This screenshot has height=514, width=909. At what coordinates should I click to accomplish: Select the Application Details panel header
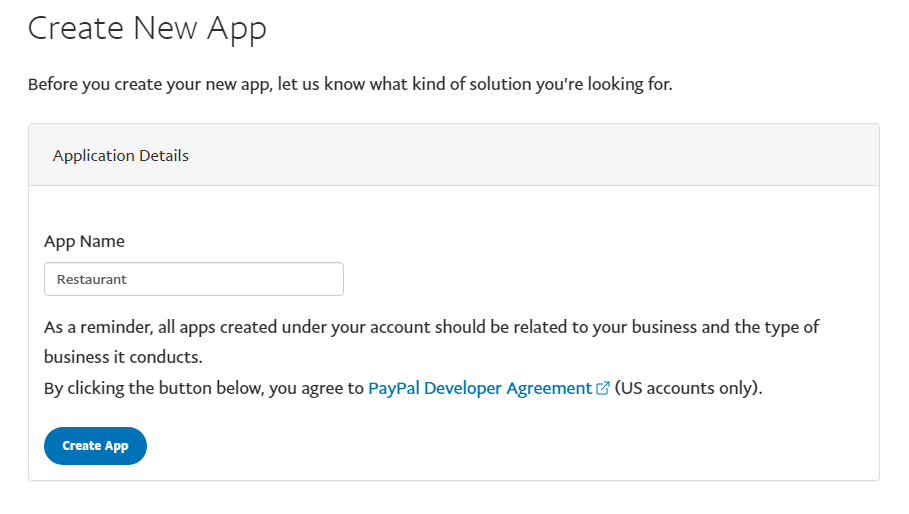coord(121,155)
